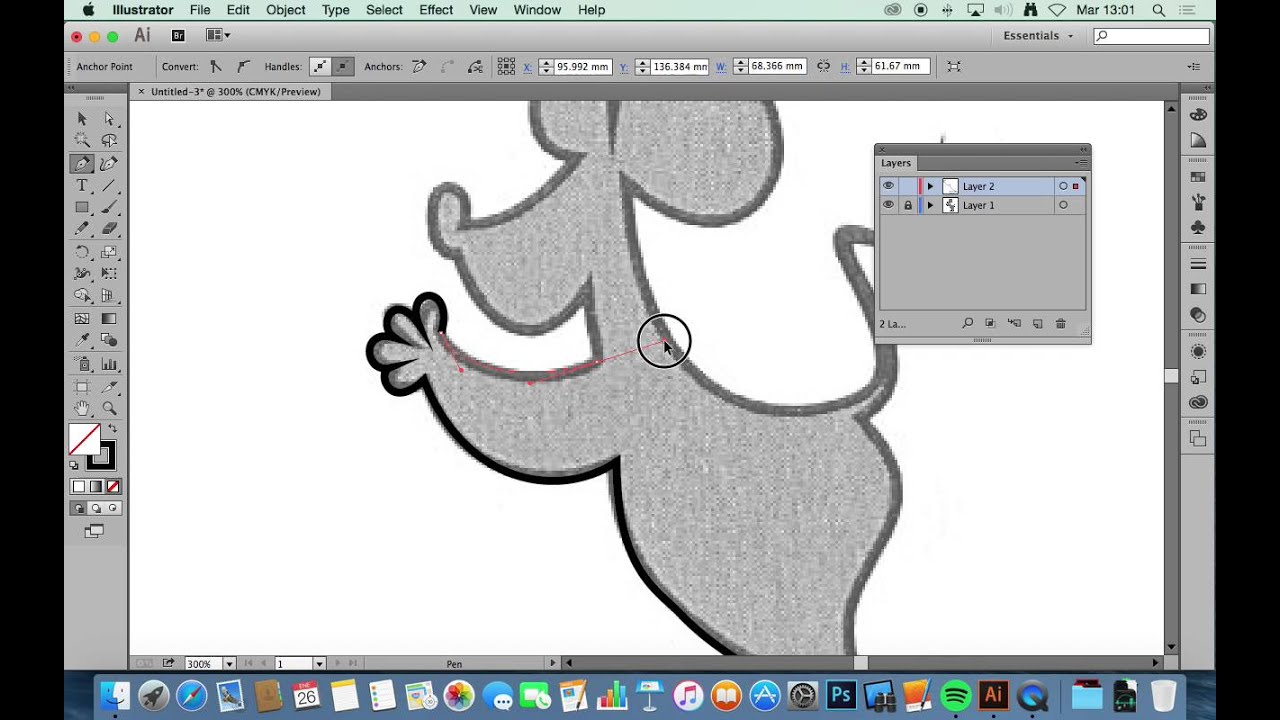
Task: Select the Direct Selection tool (white arrow)
Action: (109, 119)
